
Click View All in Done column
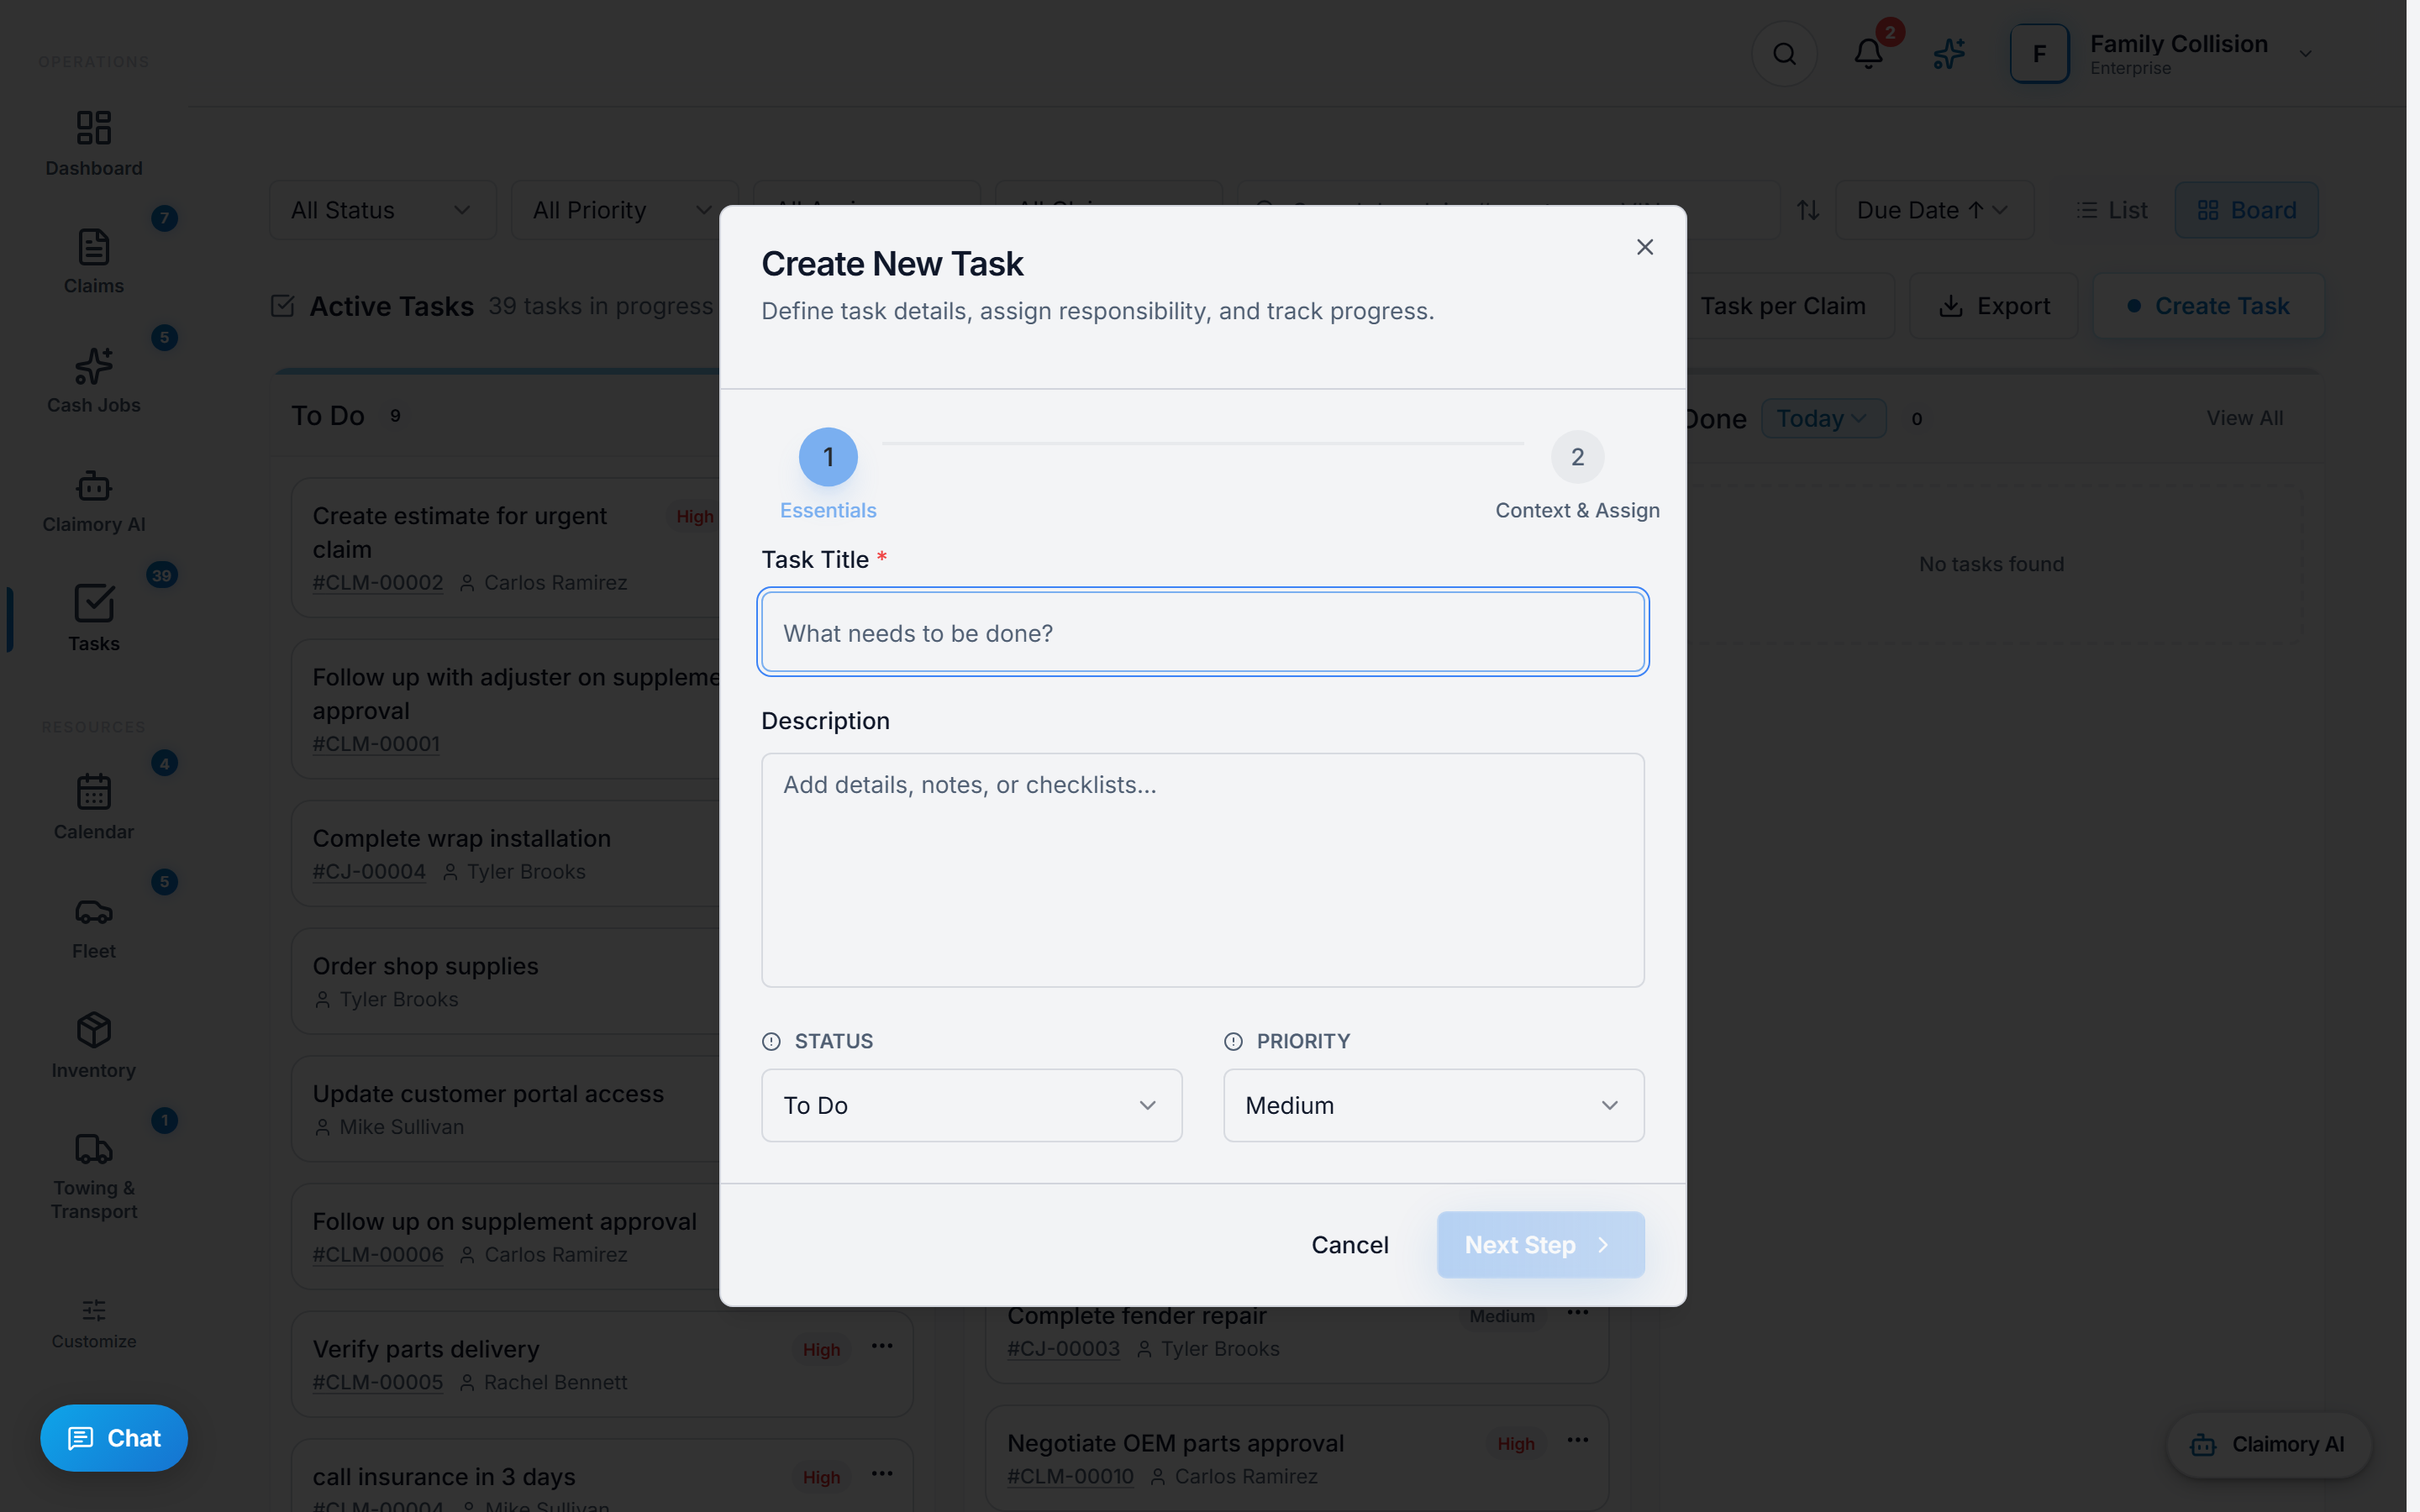click(2244, 418)
